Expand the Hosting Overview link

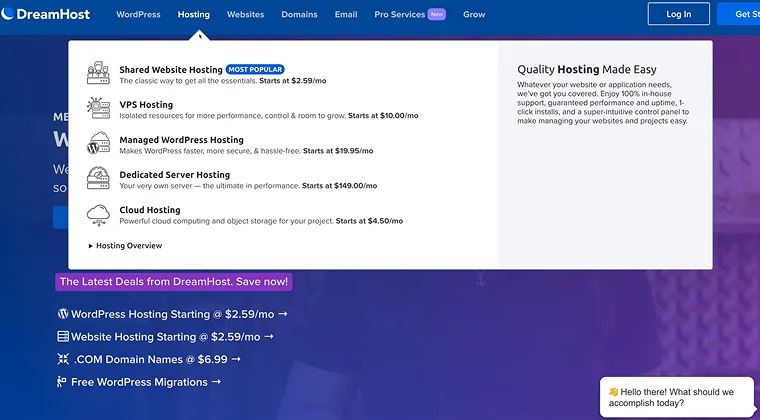click(126, 246)
